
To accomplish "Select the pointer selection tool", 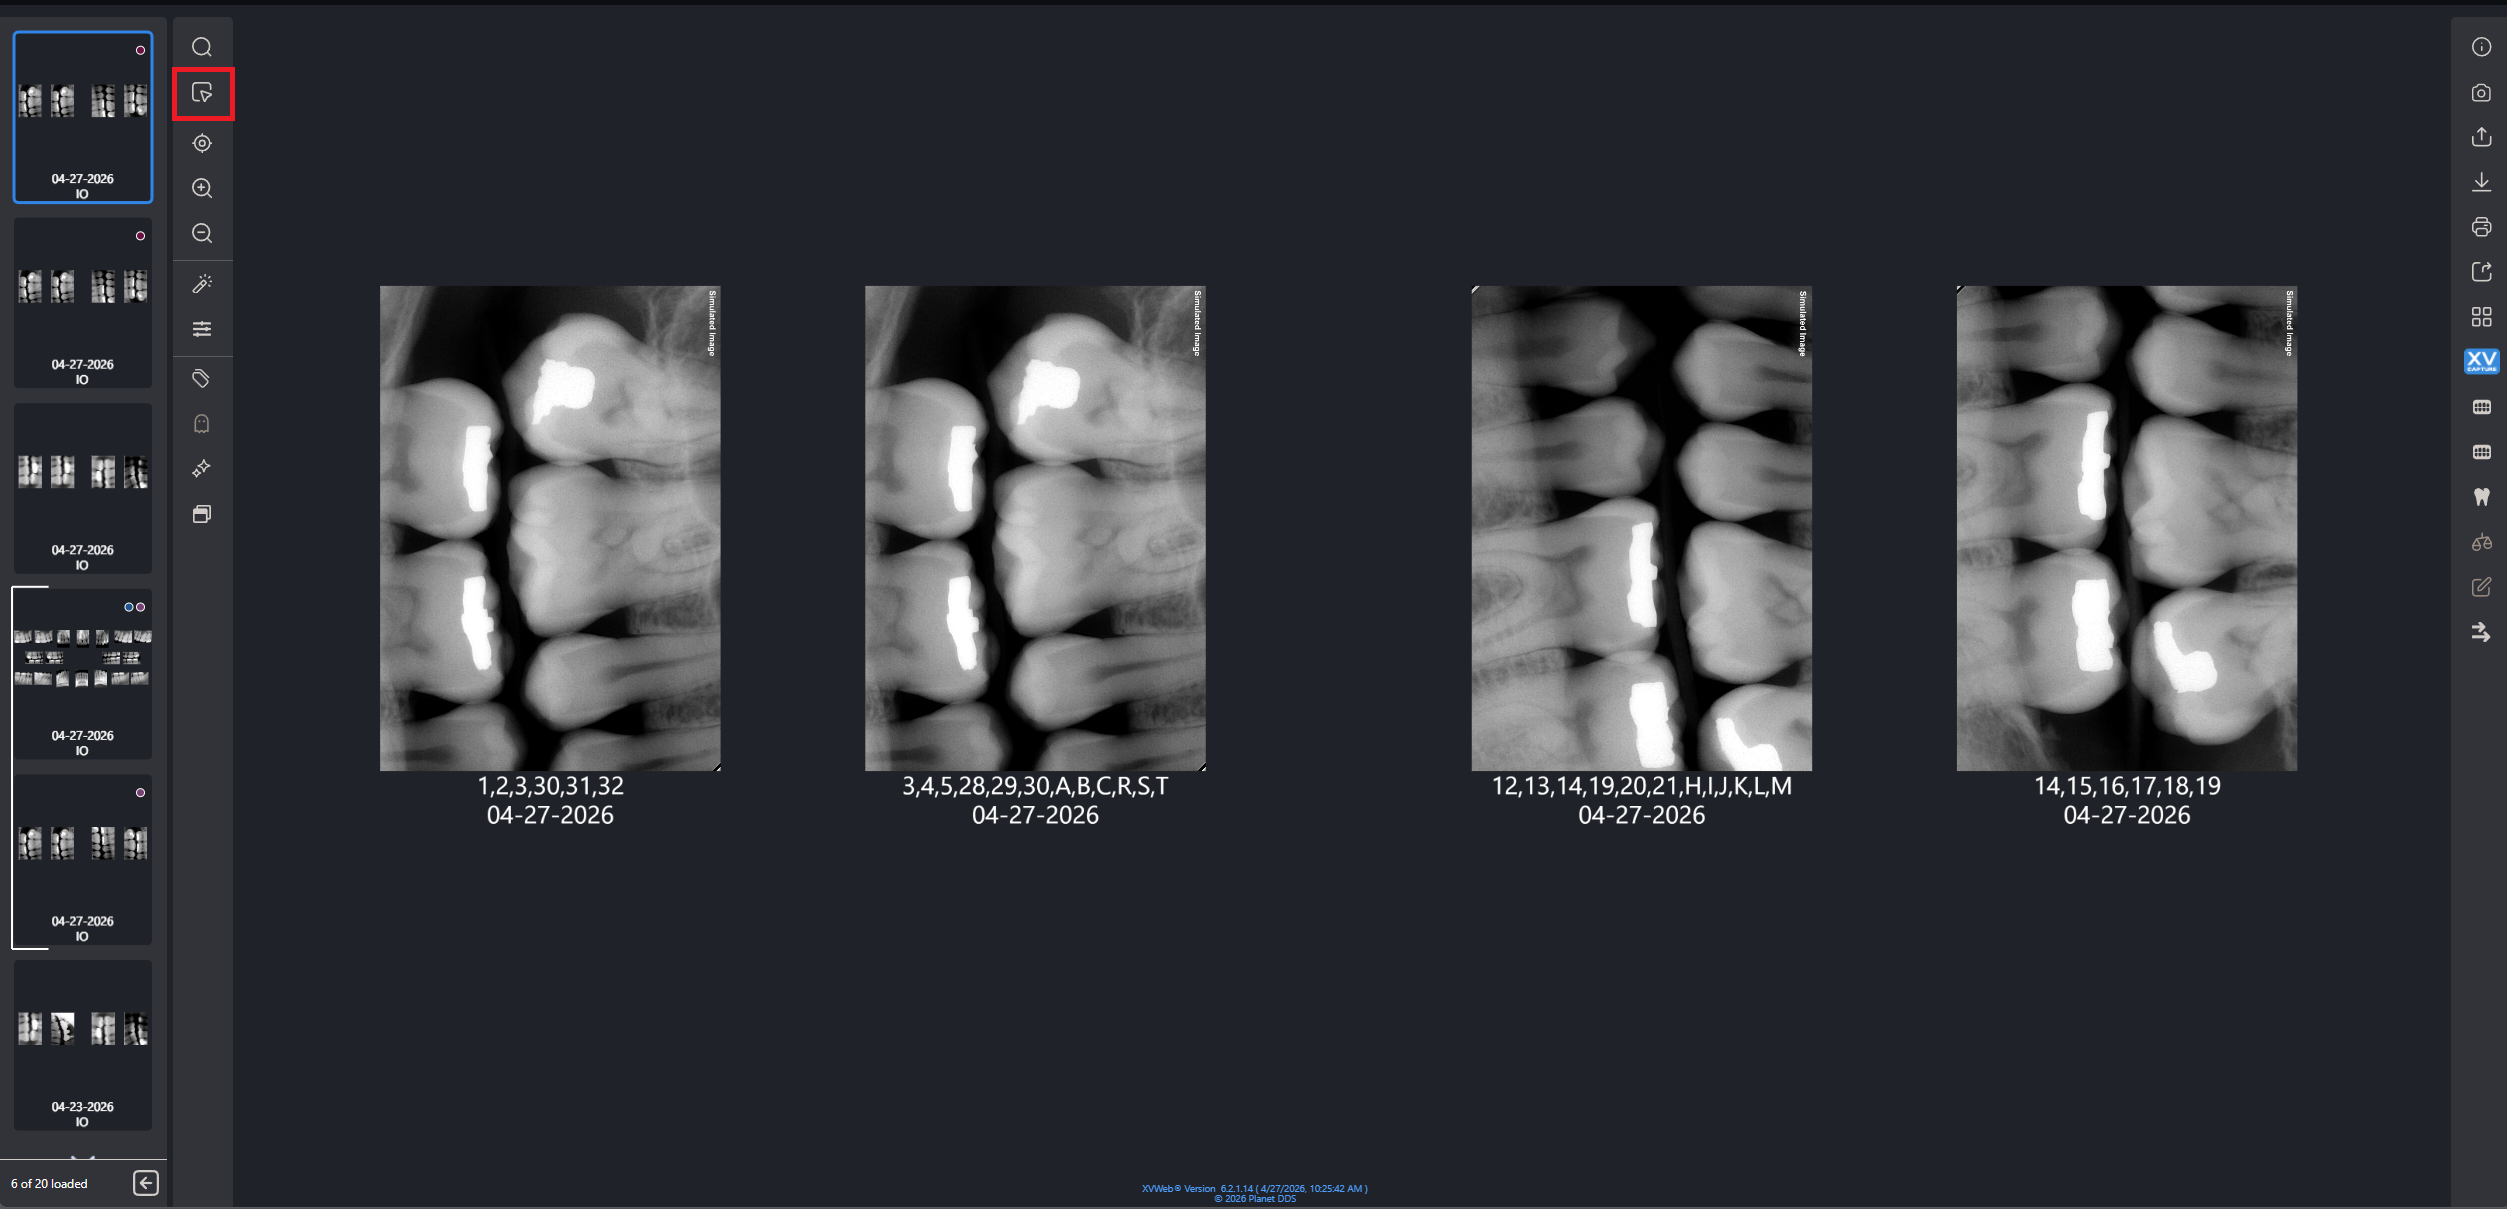I will [202, 93].
